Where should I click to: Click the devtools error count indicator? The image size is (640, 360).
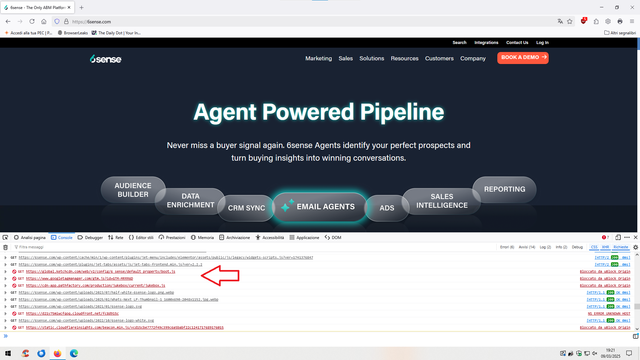click(x=605, y=237)
